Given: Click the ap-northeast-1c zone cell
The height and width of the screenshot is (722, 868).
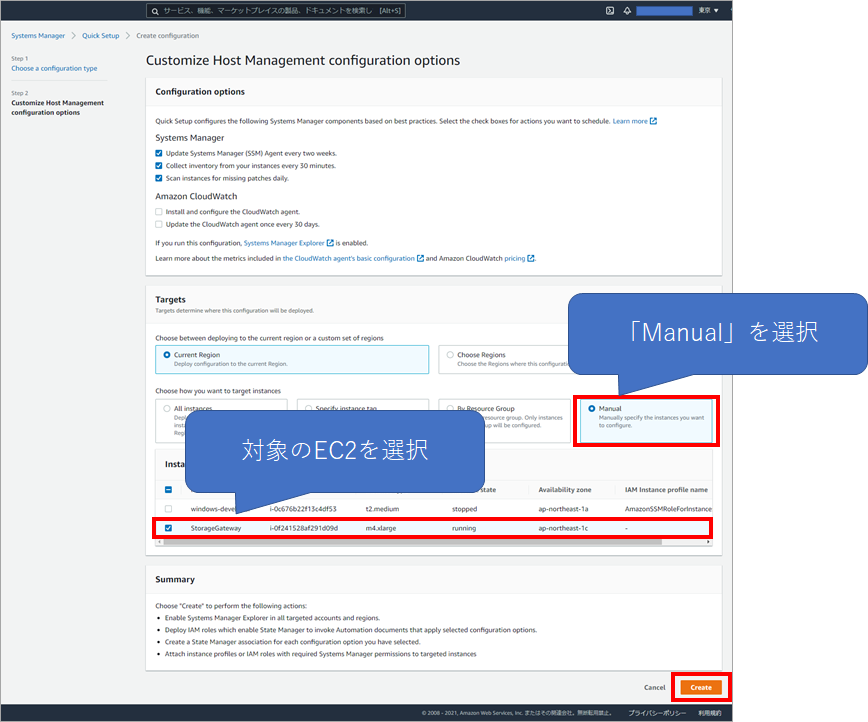Looking at the screenshot, I should click(564, 528).
